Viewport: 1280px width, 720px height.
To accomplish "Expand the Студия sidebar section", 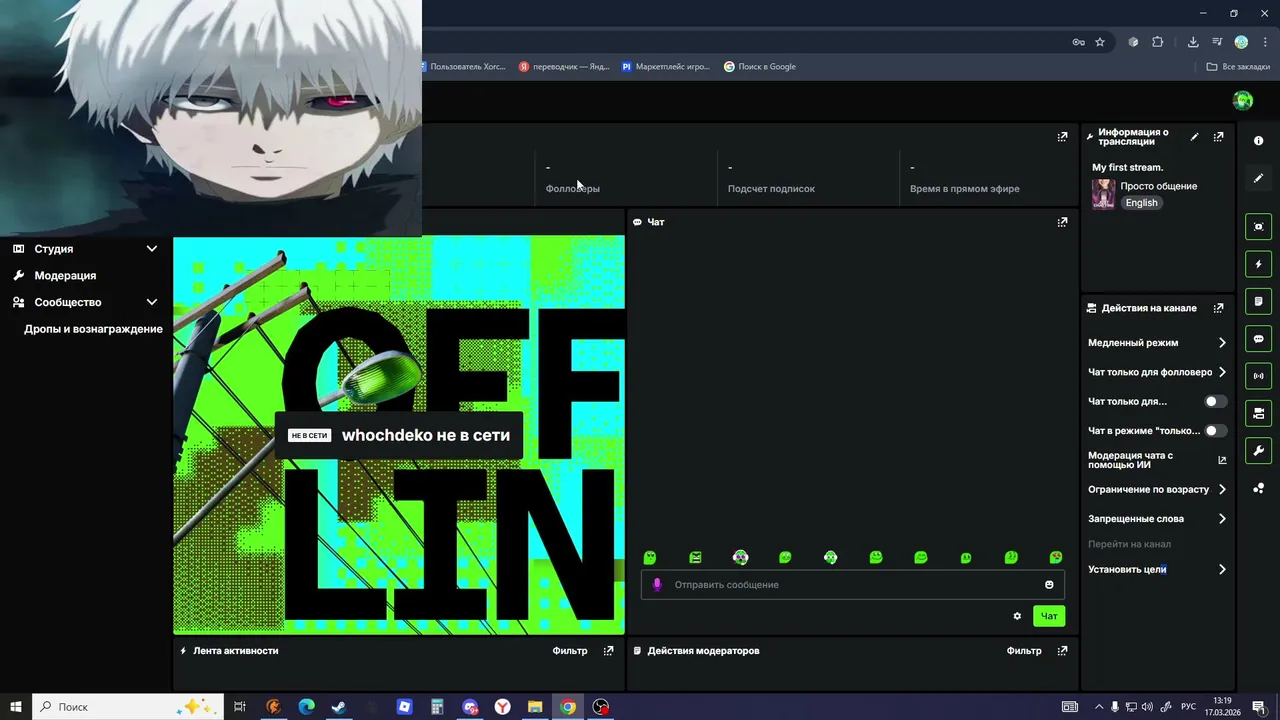I will coord(152,249).
